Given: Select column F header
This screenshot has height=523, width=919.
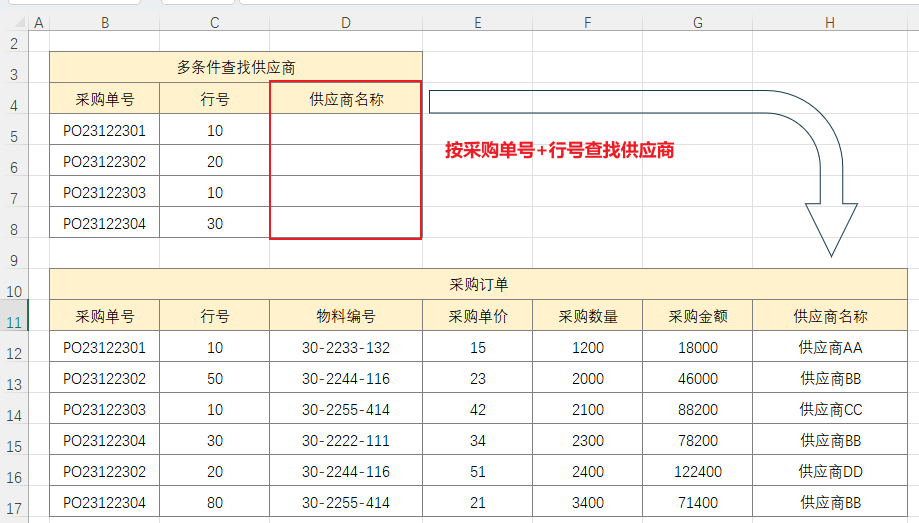Looking at the screenshot, I should pos(588,23).
